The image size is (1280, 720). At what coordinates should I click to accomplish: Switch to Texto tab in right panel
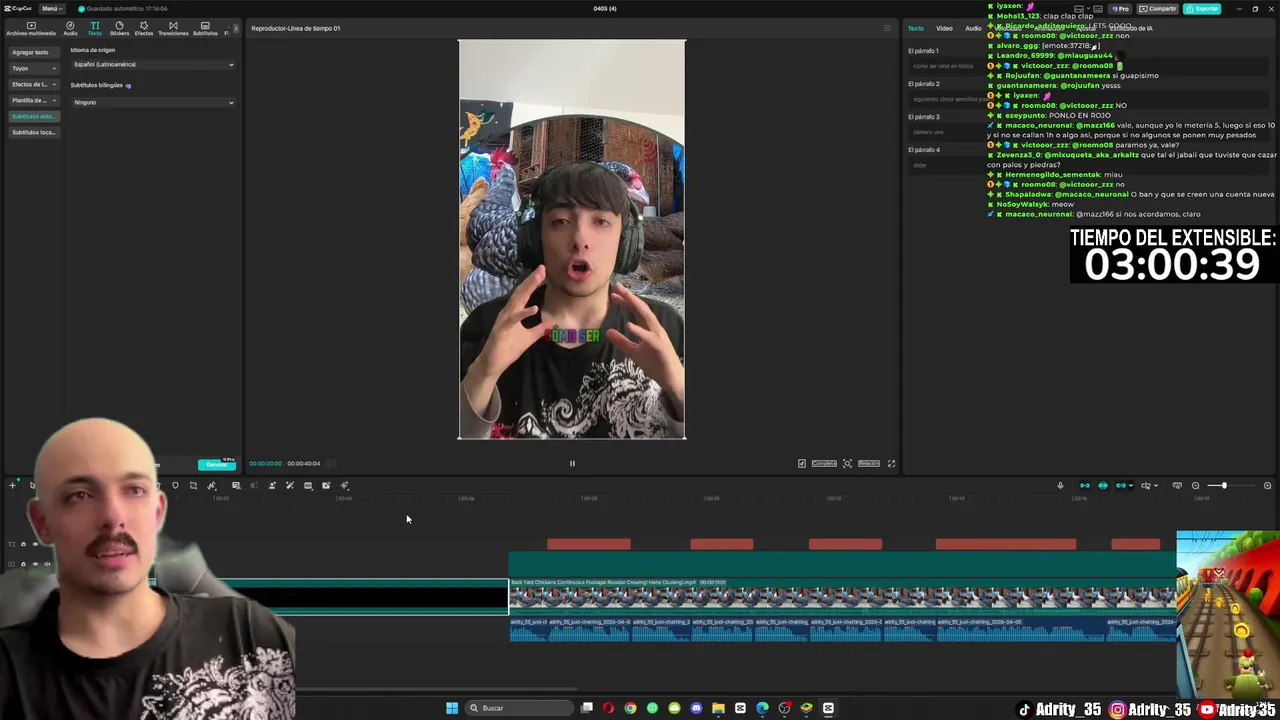[x=915, y=28]
